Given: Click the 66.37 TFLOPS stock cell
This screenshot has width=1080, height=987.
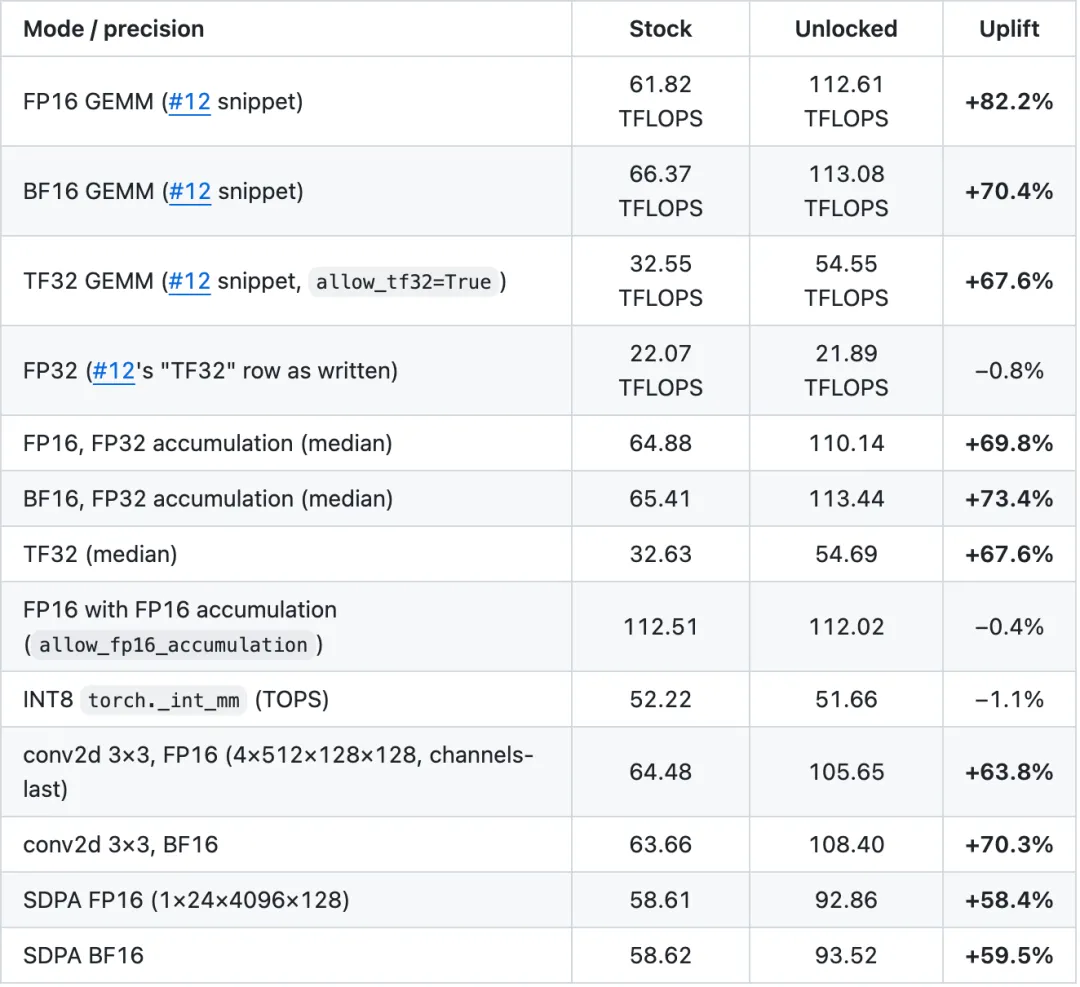Looking at the screenshot, I should 660,191.
